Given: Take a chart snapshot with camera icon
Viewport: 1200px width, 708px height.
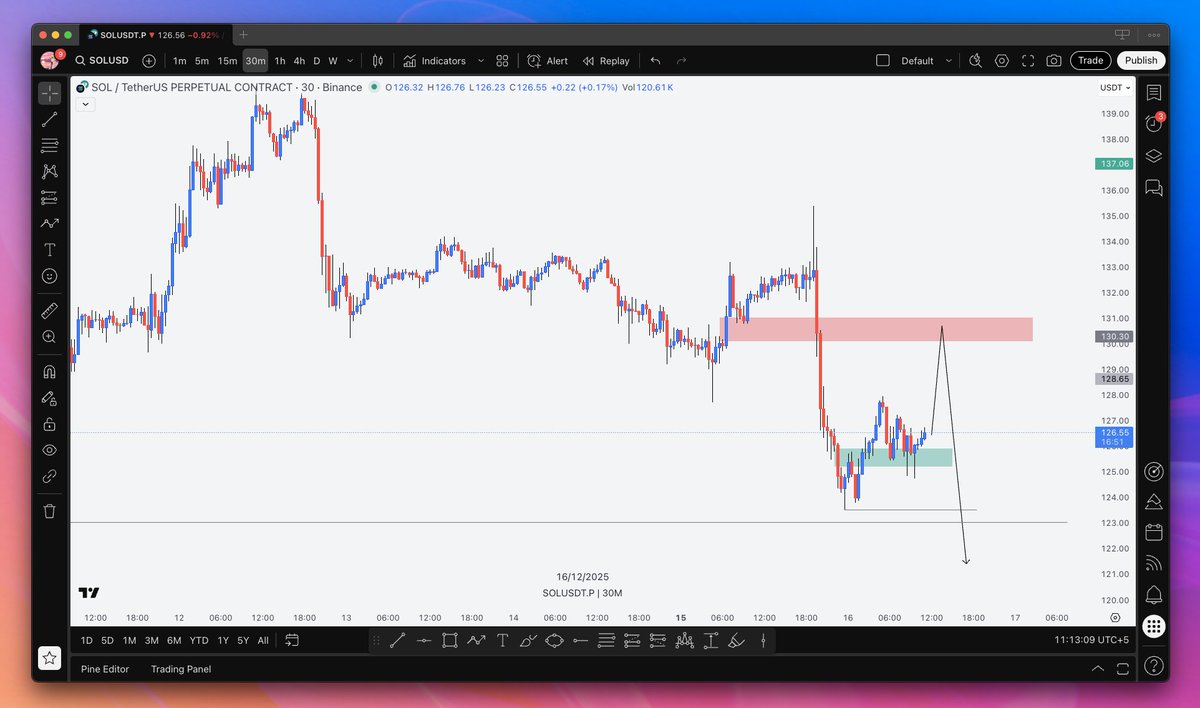Looking at the screenshot, I should pyautogui.click(x=1054, y=60).
